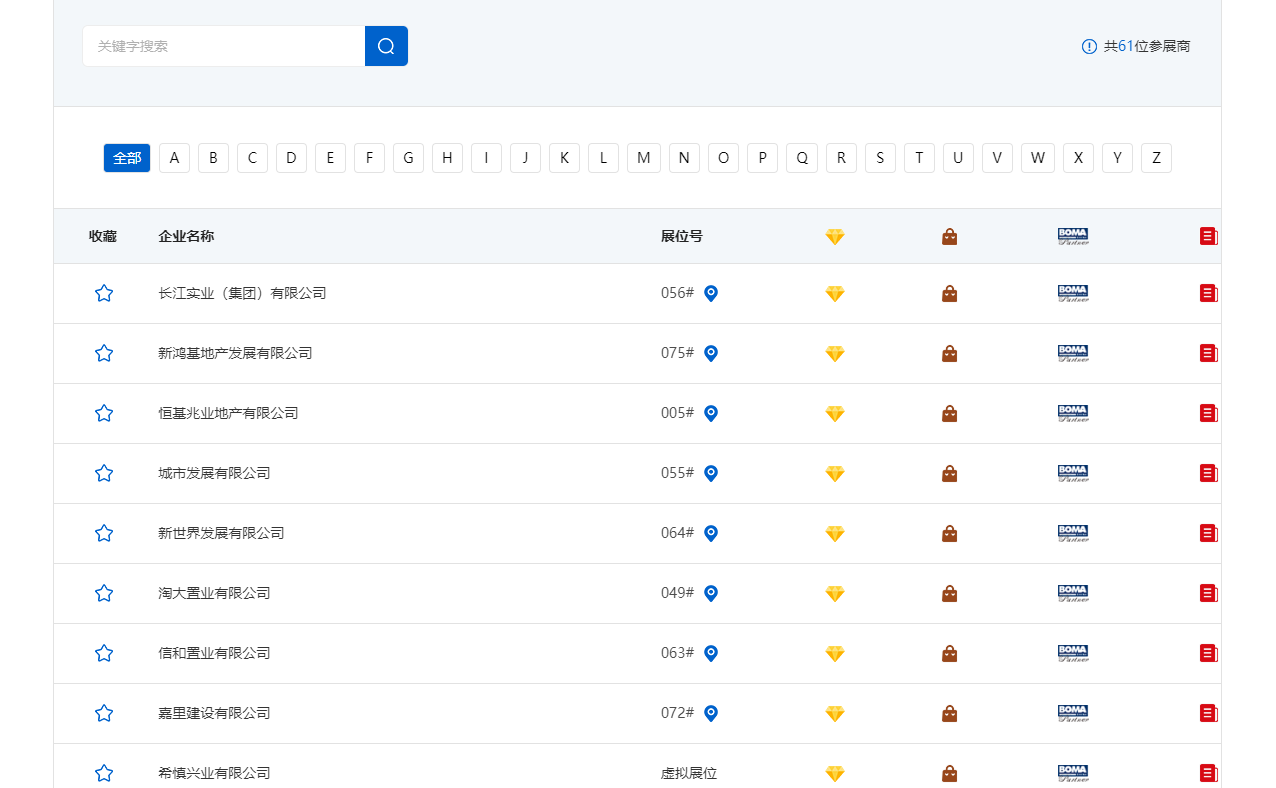Click the brown bag icon for 长江实业
The height and width of the screenshot is (788, 1276).
[950, 293]
